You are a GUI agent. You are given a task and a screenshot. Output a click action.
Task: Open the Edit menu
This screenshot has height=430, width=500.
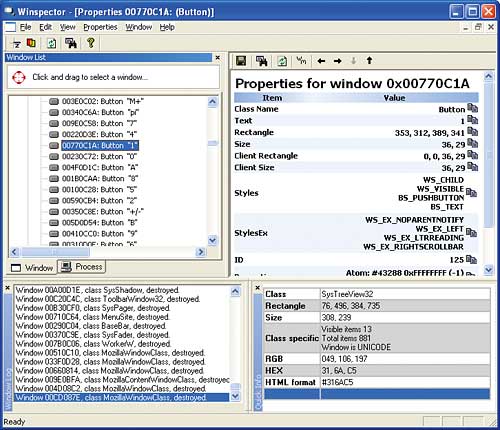click(46, 27)
